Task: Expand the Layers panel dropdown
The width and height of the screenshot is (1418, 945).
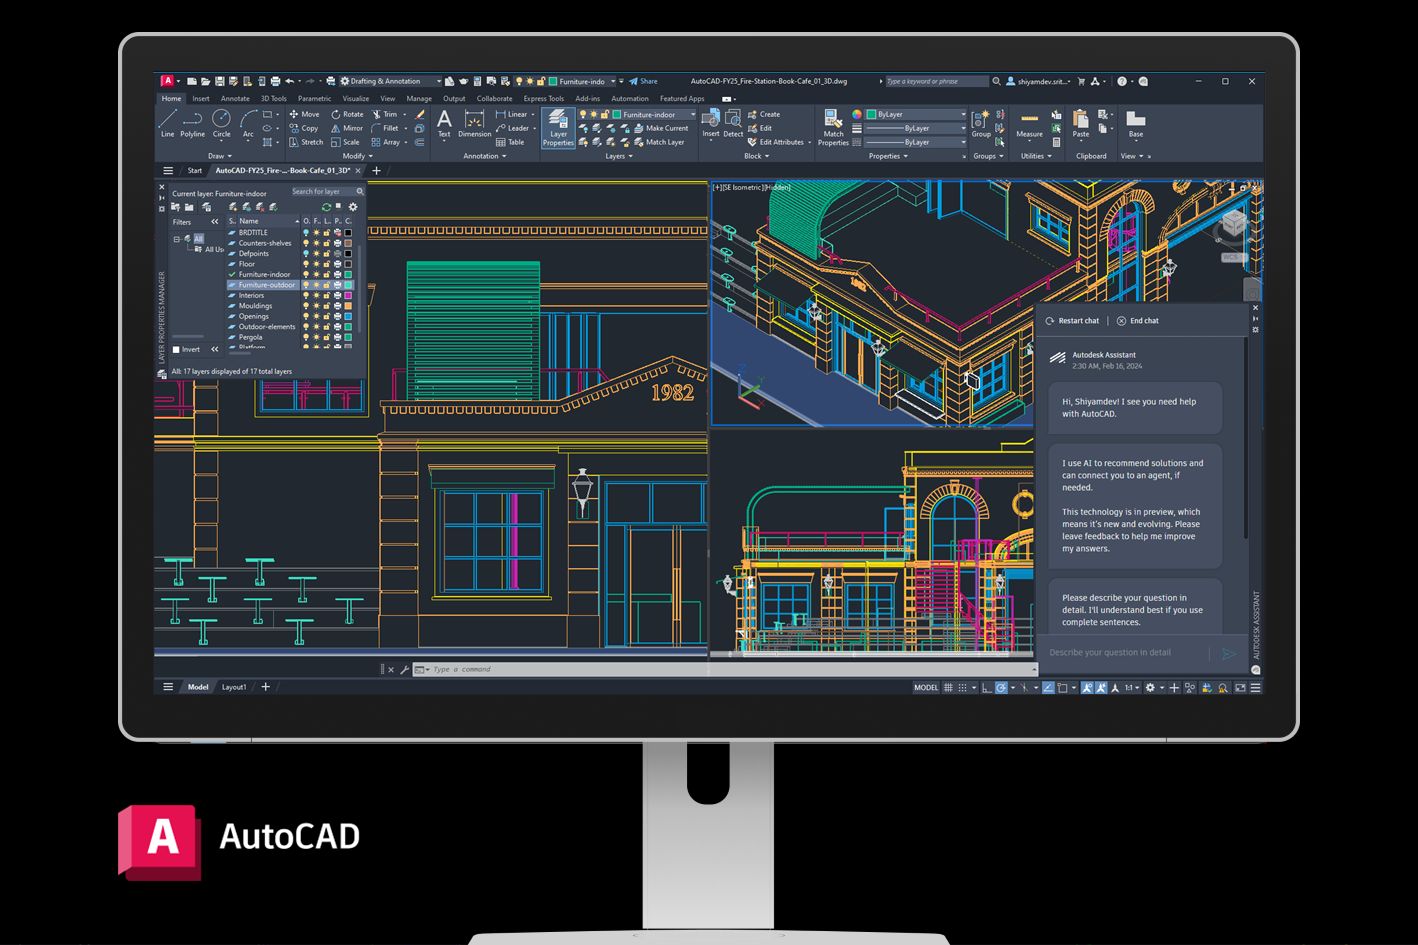Action: pyautogui.click(x=618, y=156)
